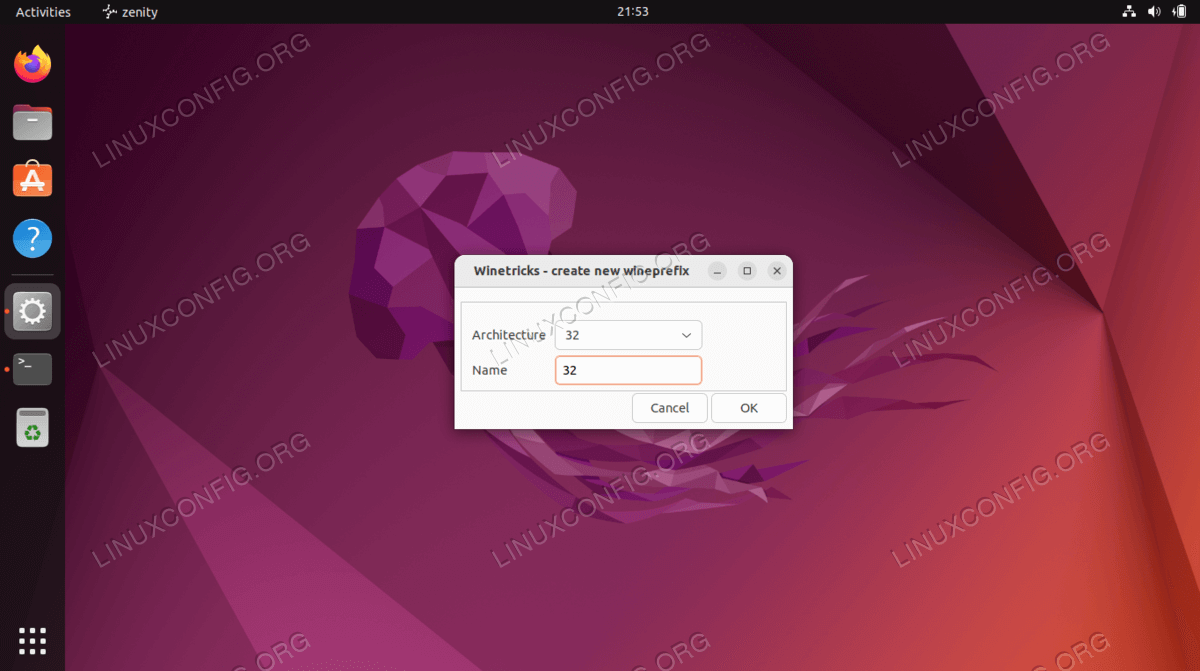Switch to the Terminal in the dock
1200x671 pixels.
tap(33, 369)
